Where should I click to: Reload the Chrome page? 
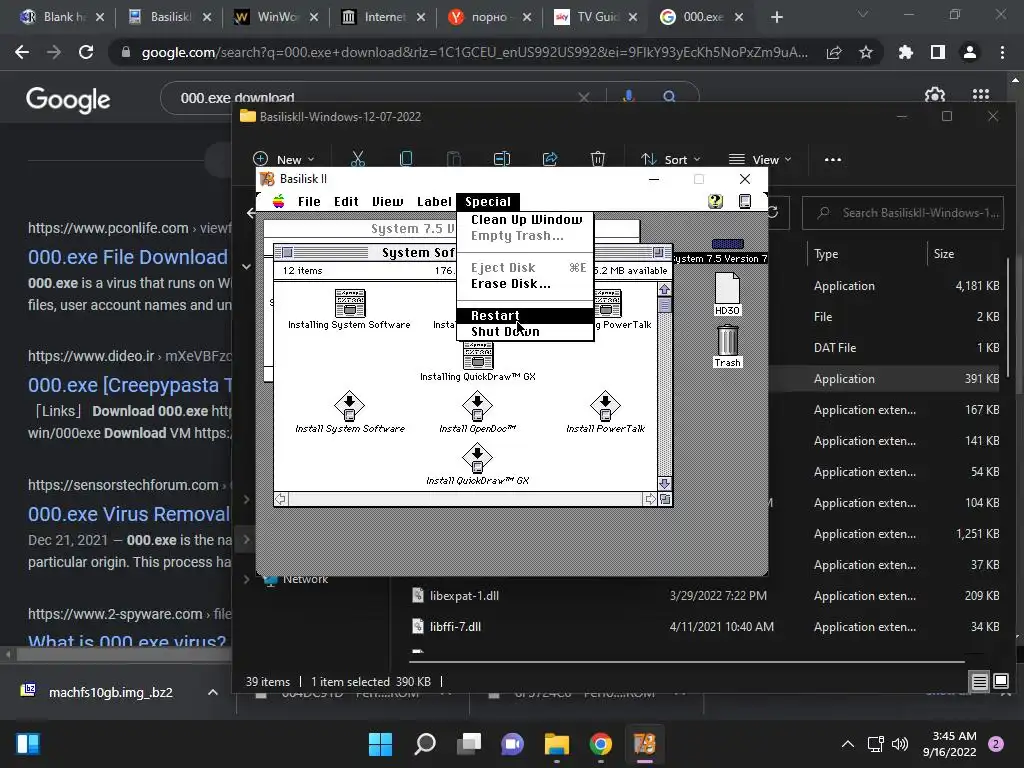(x=86, y=52)
